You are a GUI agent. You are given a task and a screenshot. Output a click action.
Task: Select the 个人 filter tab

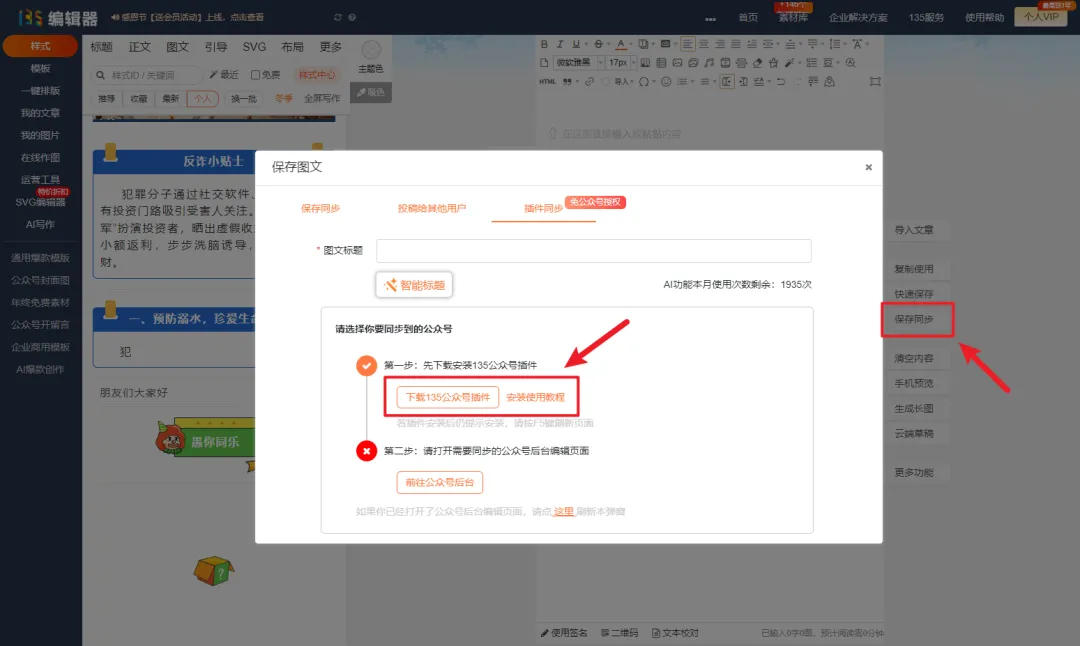(202, 98)
